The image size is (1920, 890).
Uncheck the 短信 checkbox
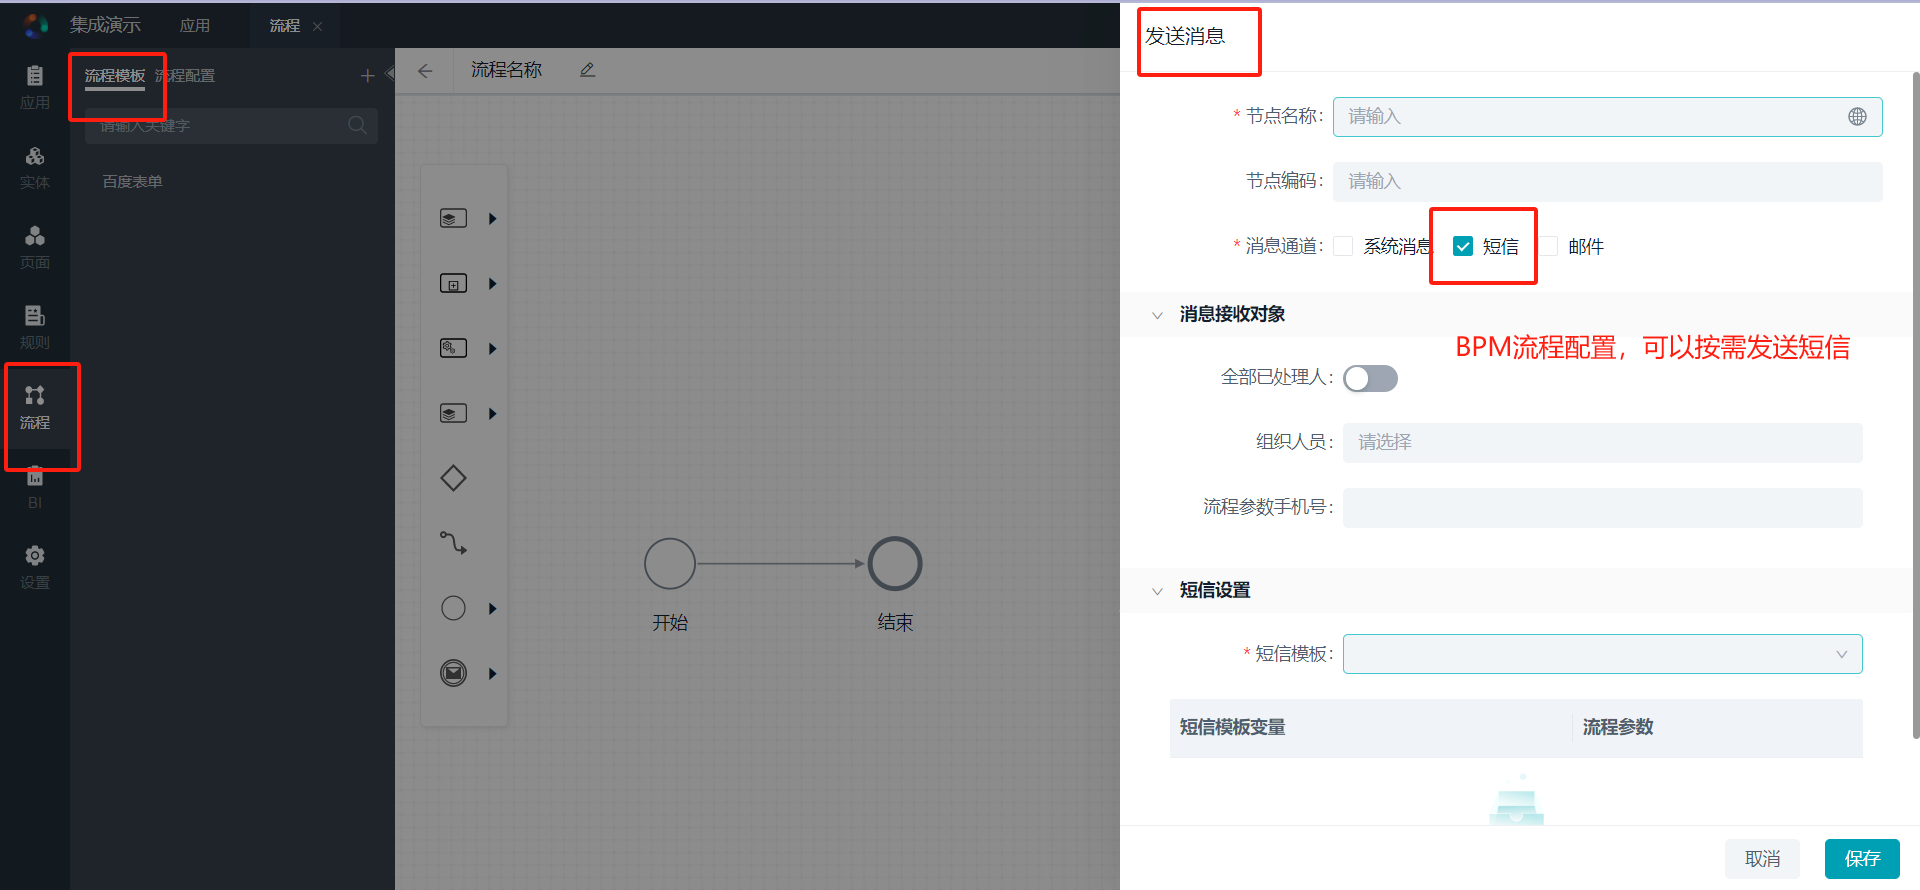pyautogui.click(x=1463, y=246)
